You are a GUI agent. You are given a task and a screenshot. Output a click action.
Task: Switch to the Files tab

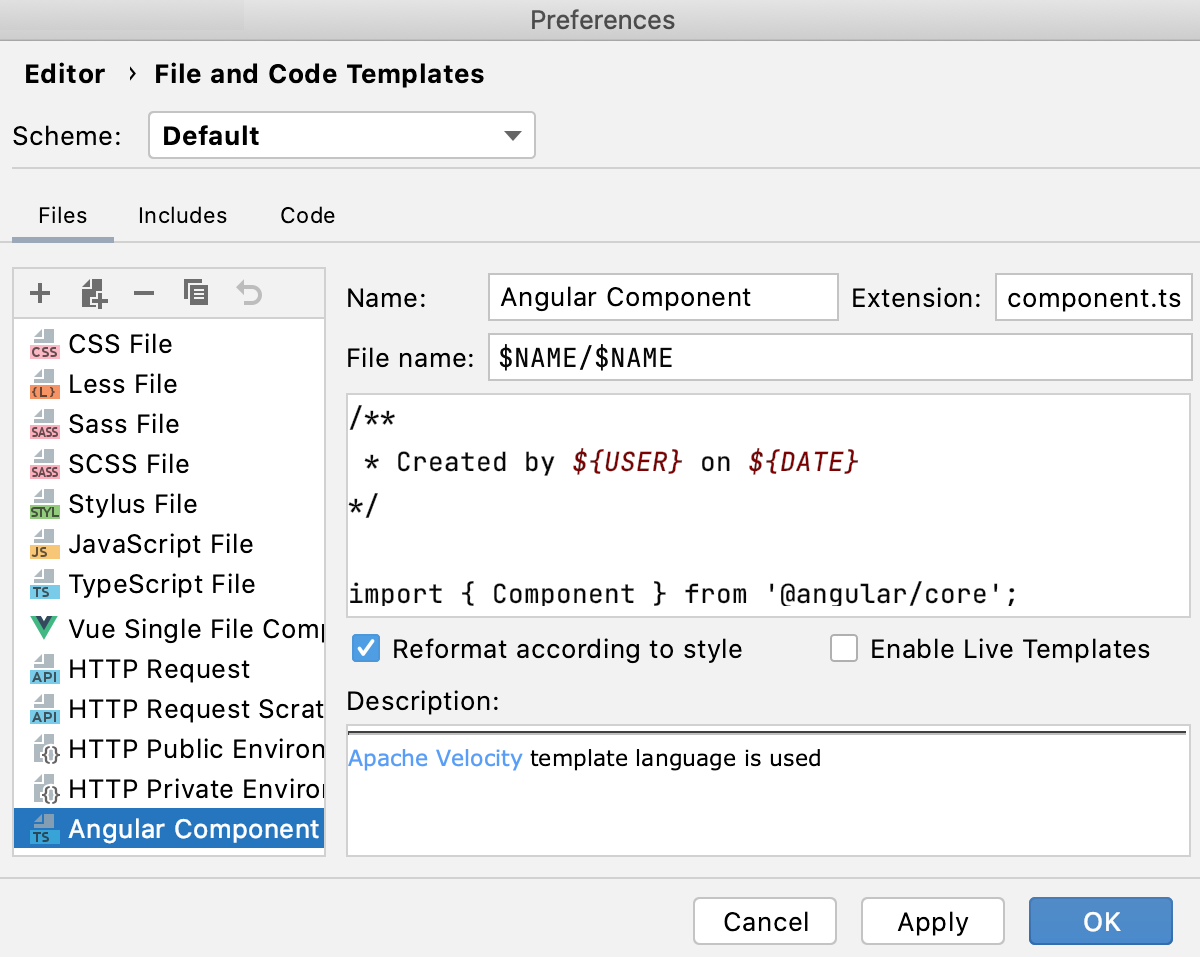(x=63, y=215)
